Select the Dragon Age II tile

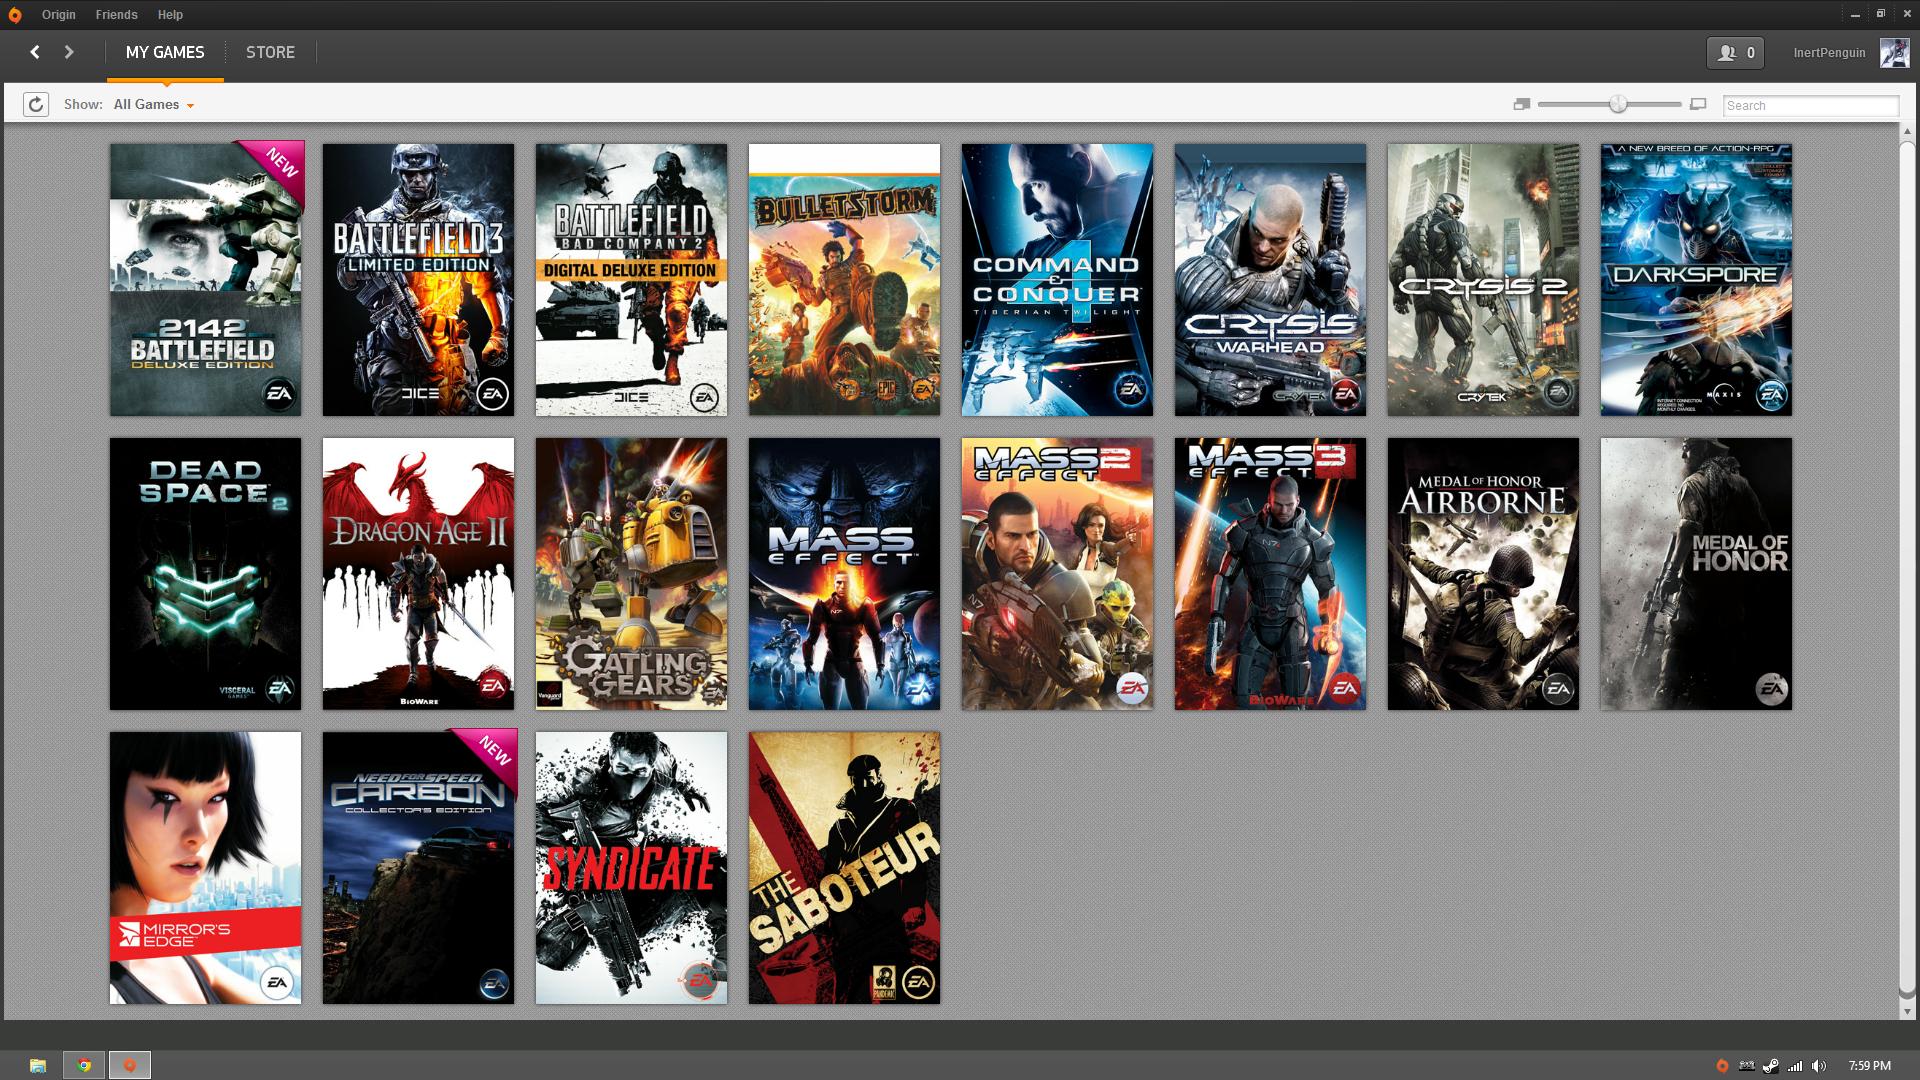click(x=418, y=573)
